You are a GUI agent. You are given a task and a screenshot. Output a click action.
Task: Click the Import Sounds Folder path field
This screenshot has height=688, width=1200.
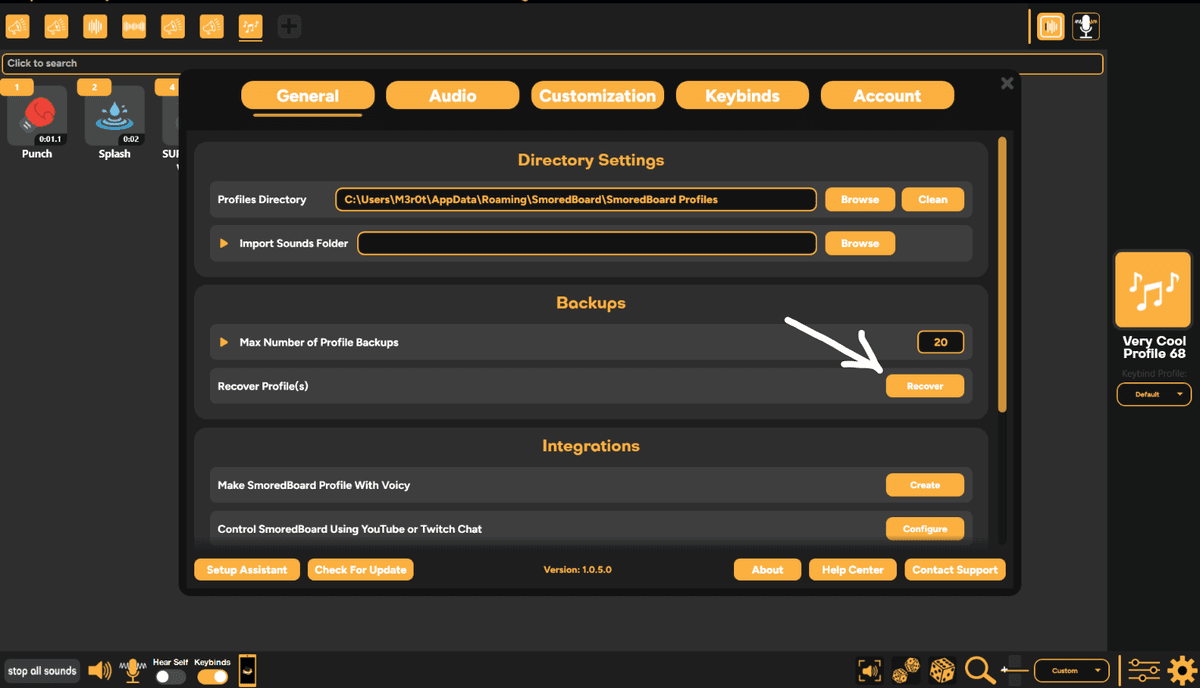(x=587, y=243)
